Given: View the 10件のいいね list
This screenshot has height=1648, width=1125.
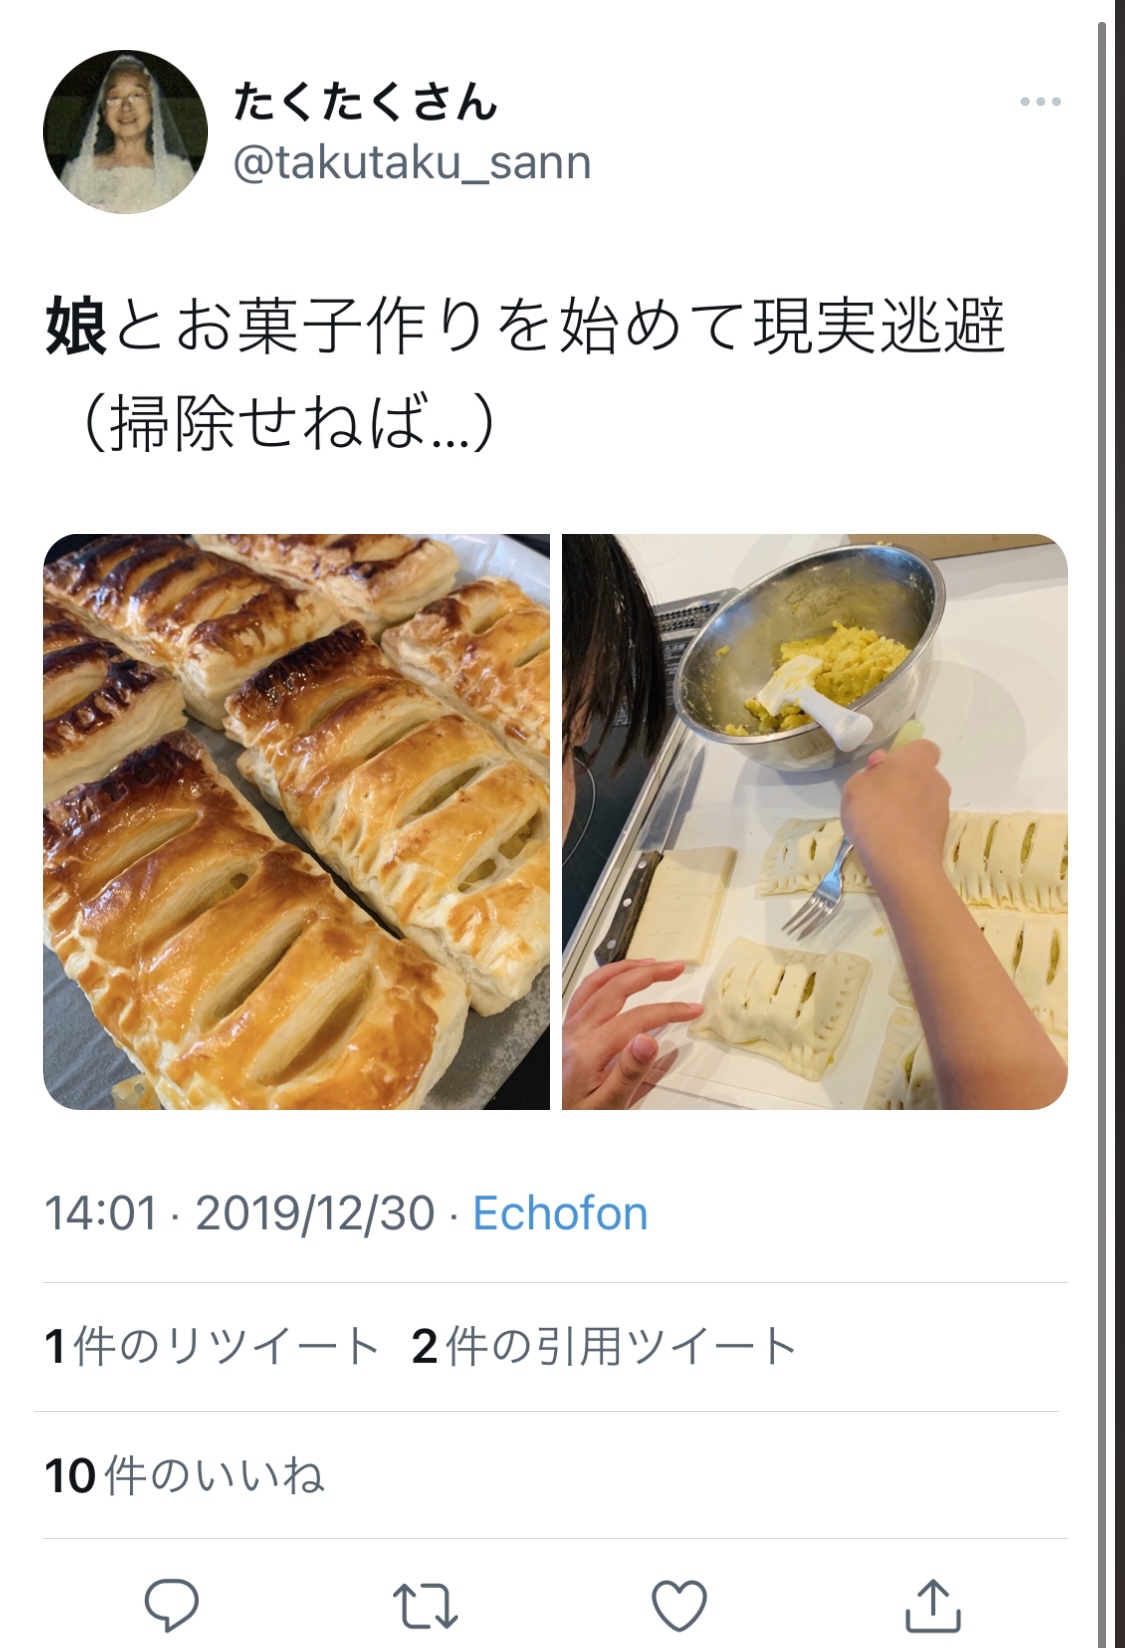Looking at the screenshot, I should click(x=184, y=1475).
